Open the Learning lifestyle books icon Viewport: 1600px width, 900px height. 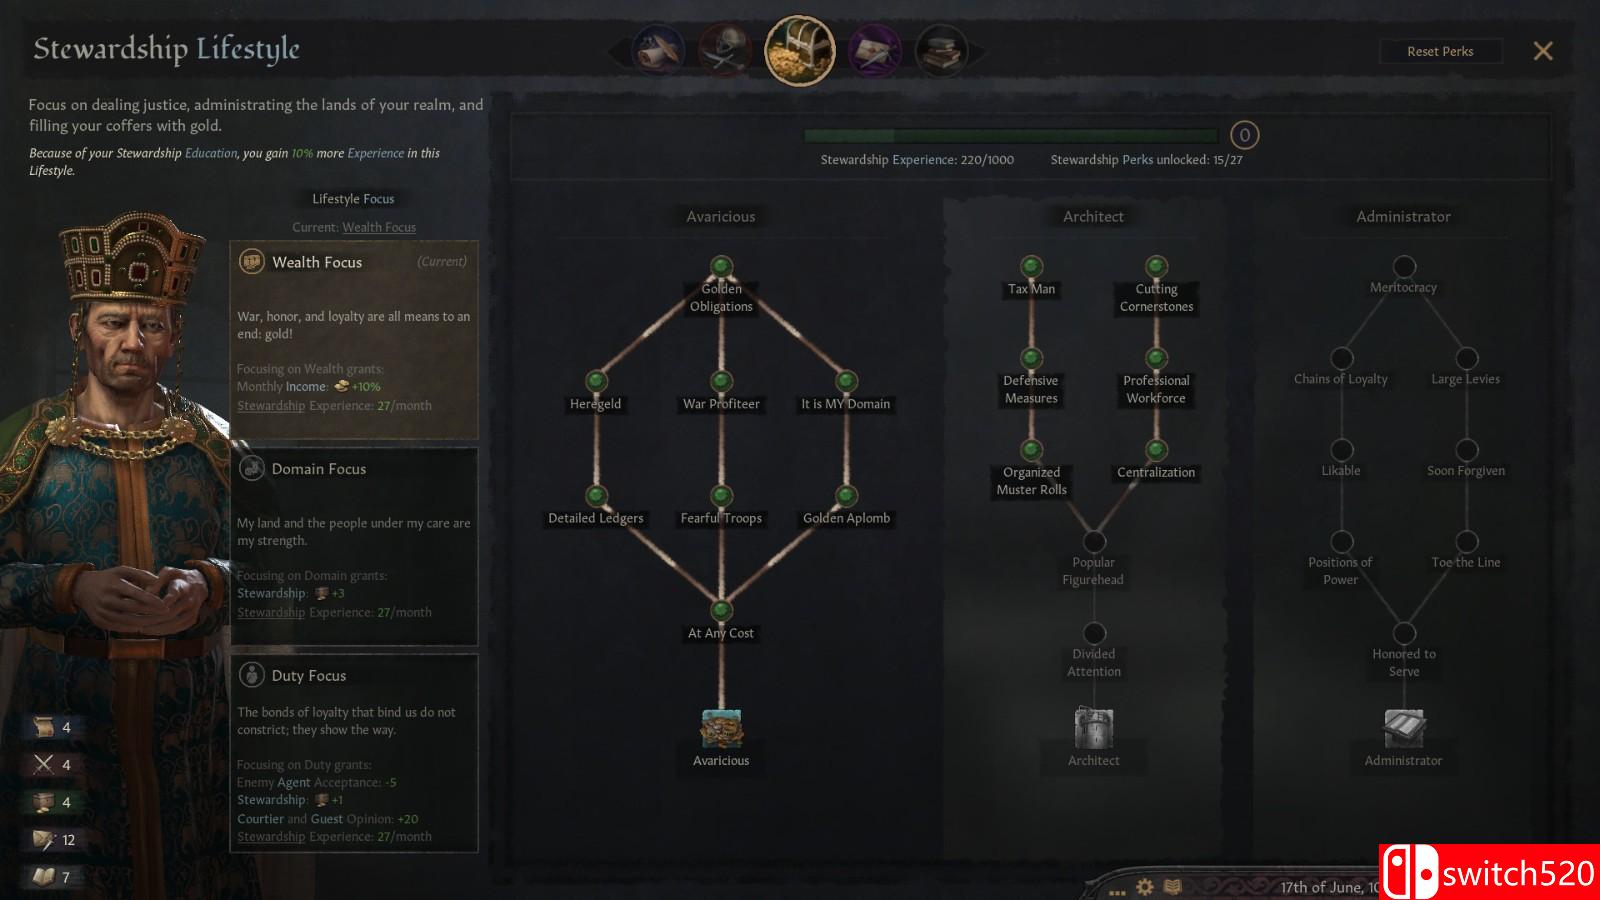[941, 50]
